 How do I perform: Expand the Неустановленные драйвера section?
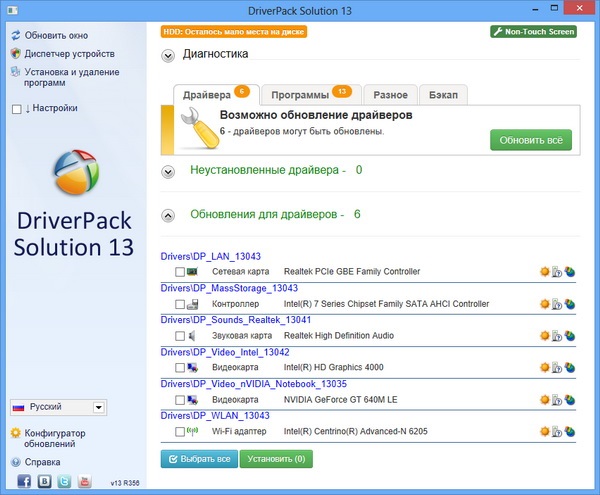click(x=168, y=171)
